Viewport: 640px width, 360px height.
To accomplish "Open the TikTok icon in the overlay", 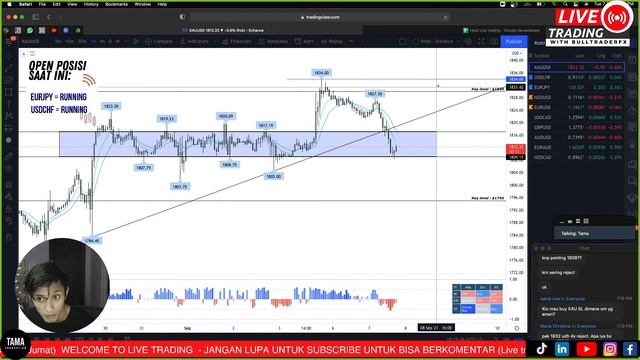I will [541, 349].
